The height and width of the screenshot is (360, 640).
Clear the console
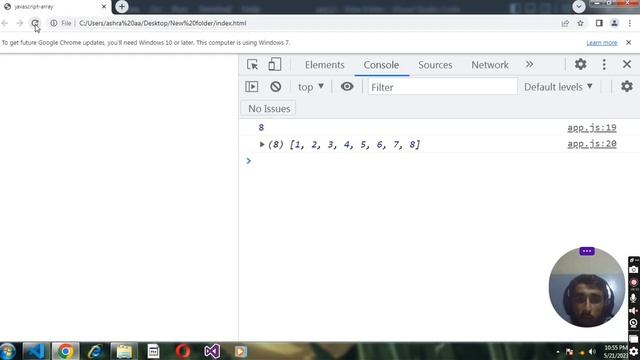coord(276,87)
